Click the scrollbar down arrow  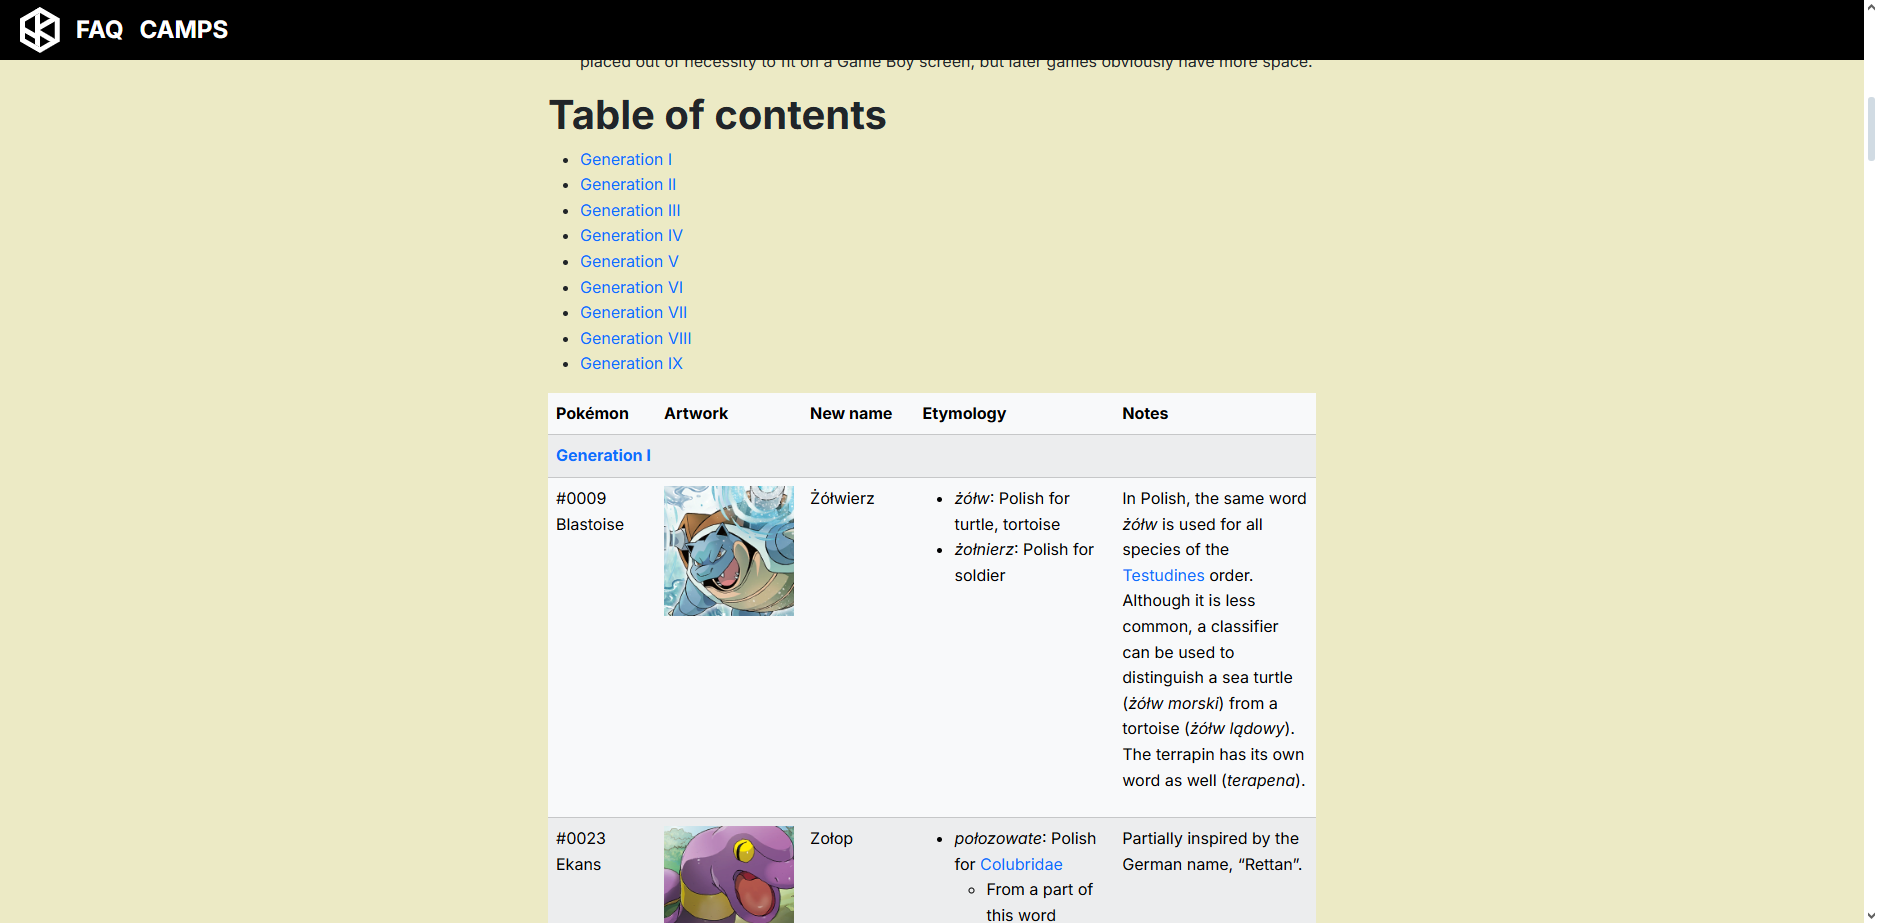click(x=1871, y=915)
